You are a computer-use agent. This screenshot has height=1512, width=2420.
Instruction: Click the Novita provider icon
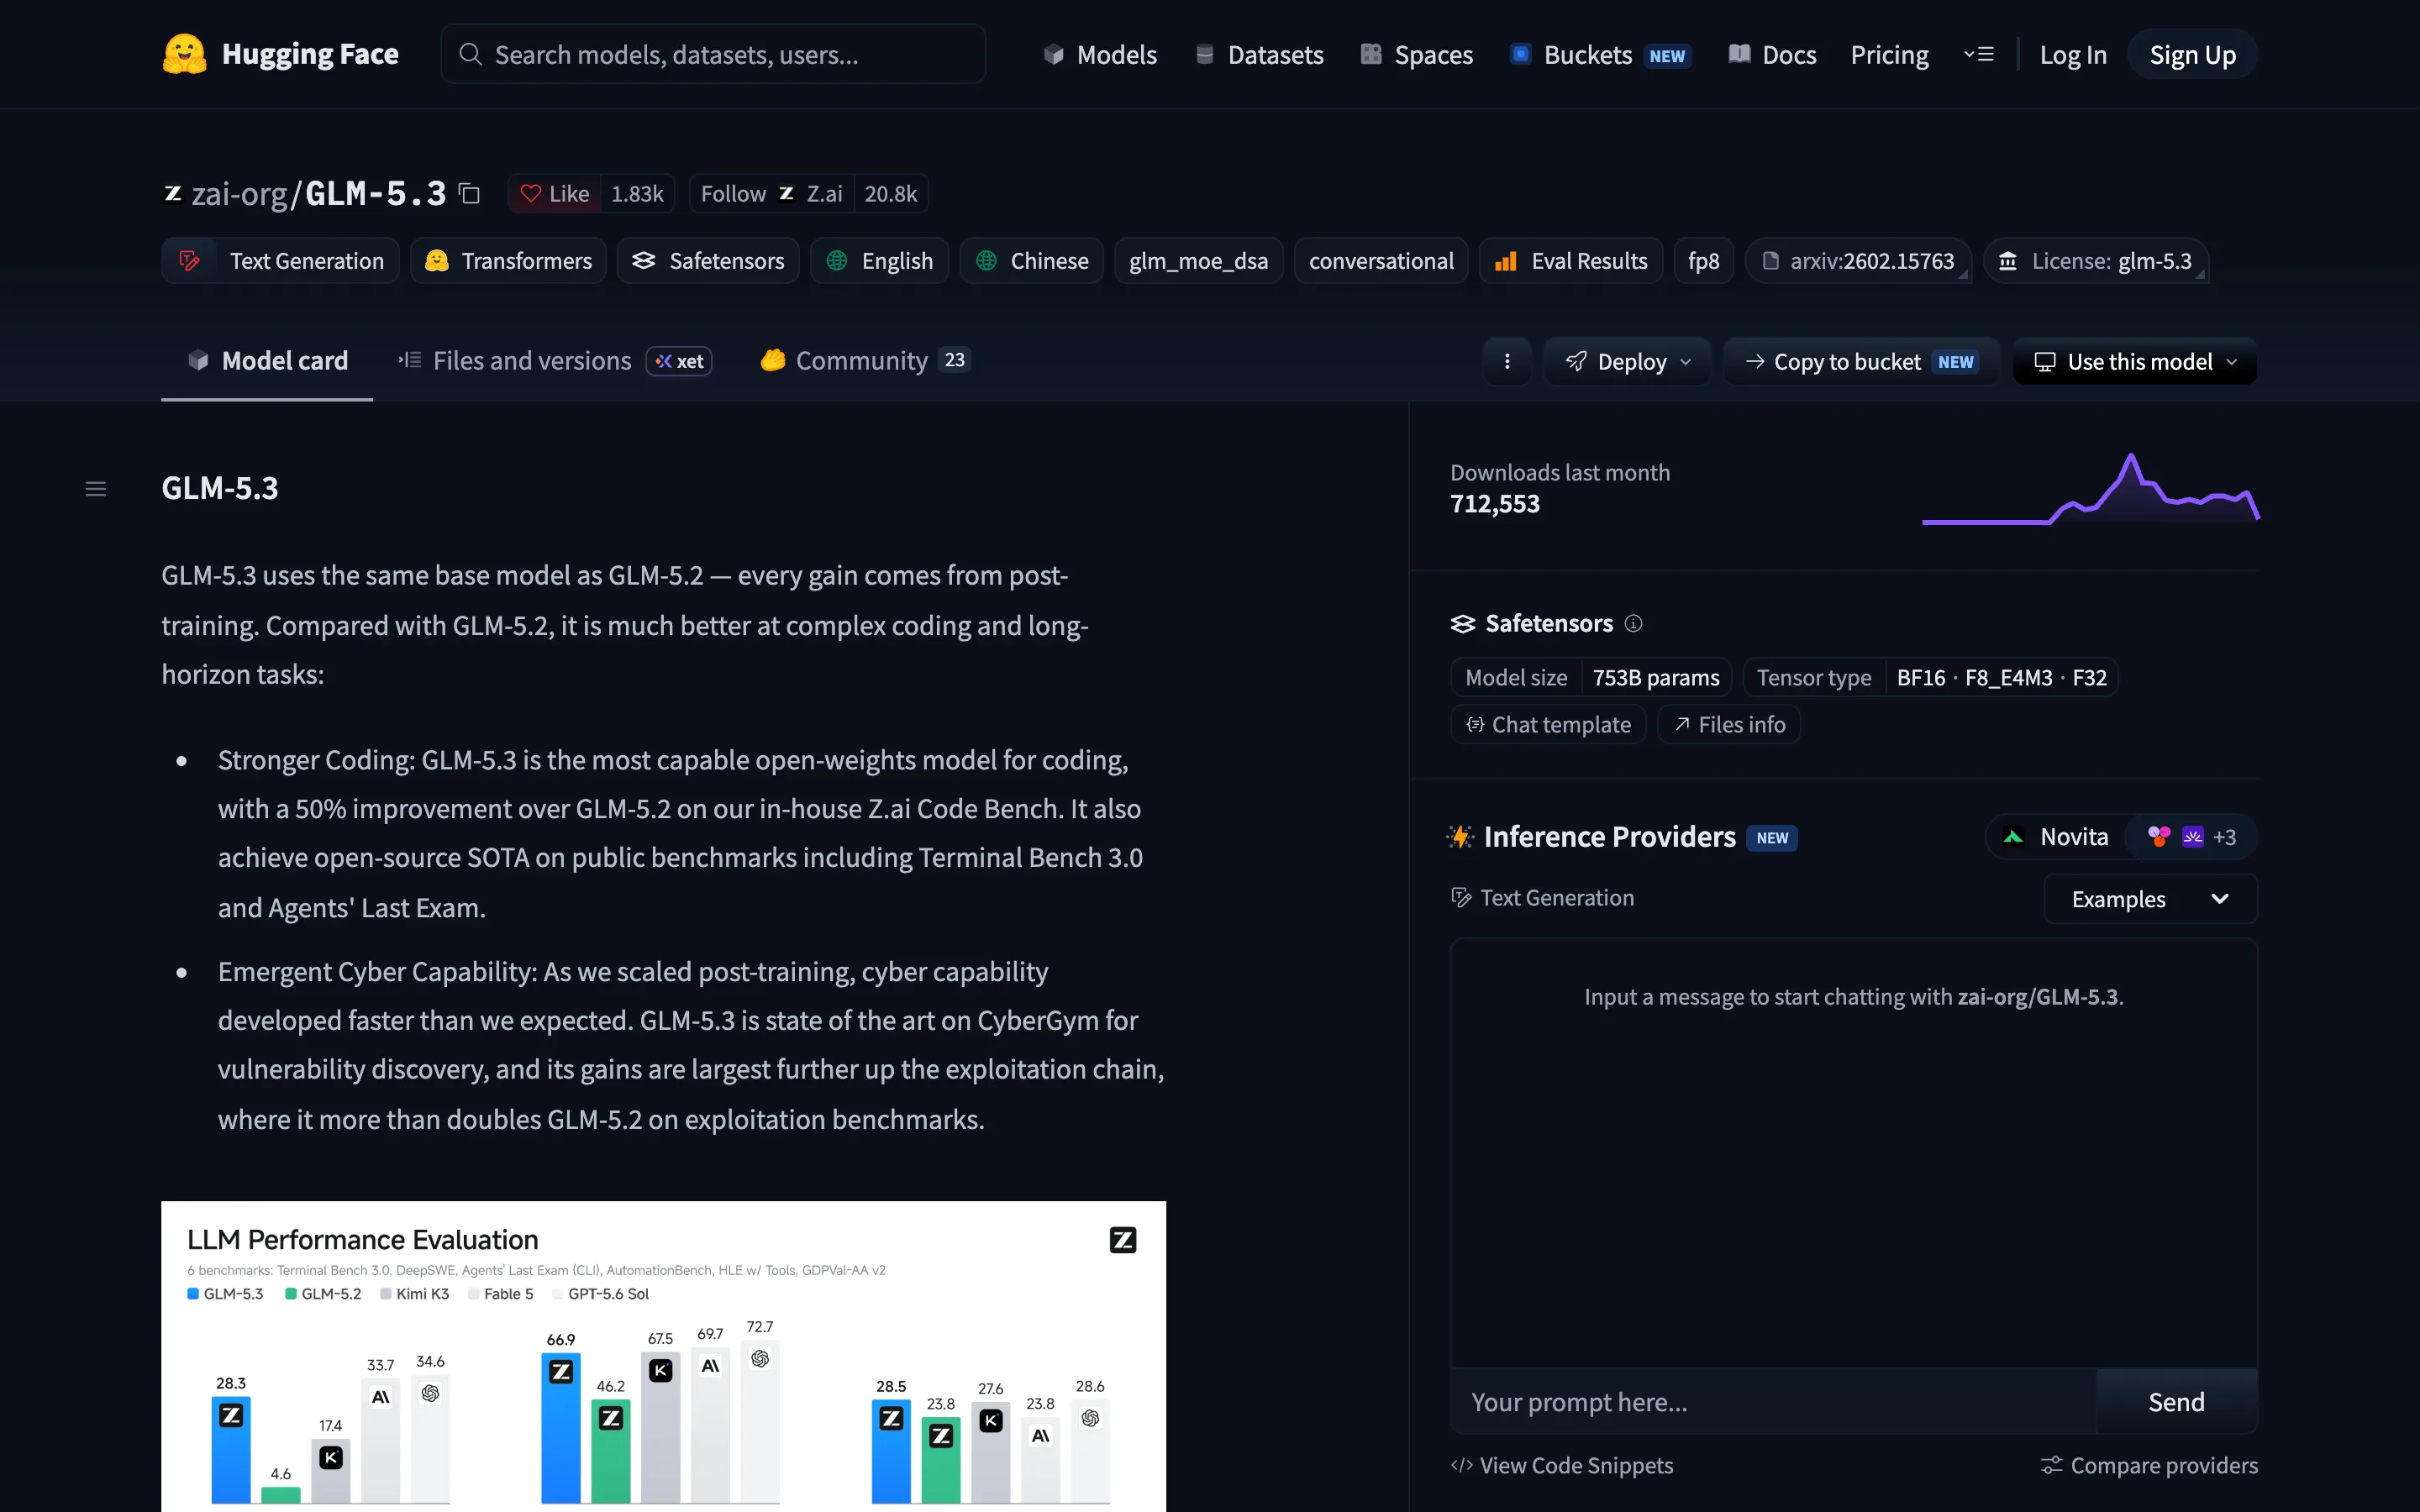tap(2013, 837)
